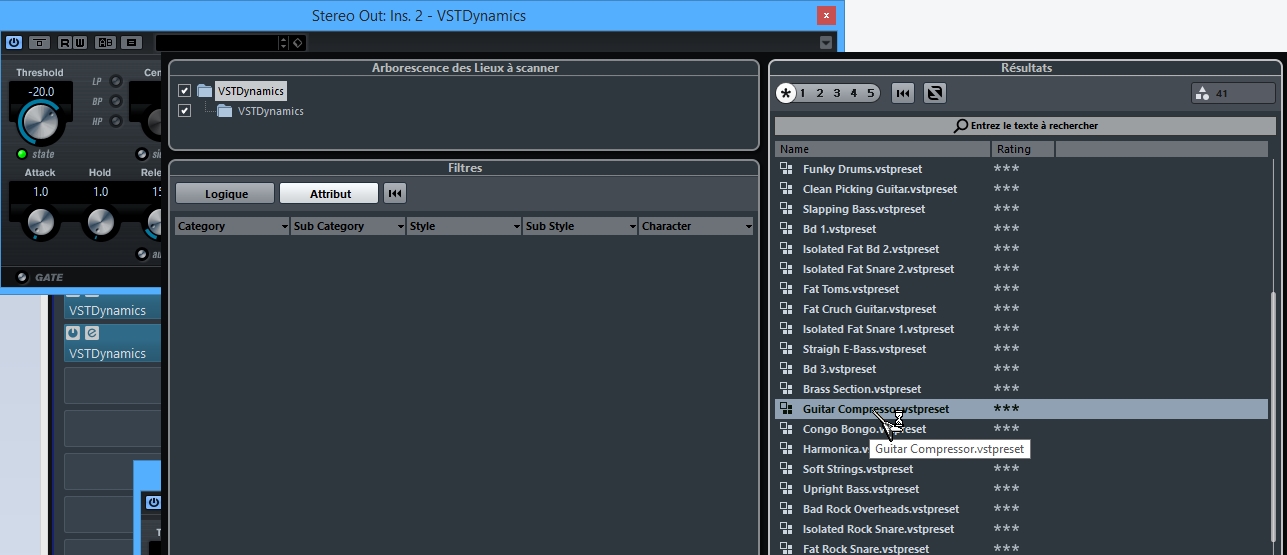Open editor 'e' of lower VSTDynamics insert

[91, 332]
